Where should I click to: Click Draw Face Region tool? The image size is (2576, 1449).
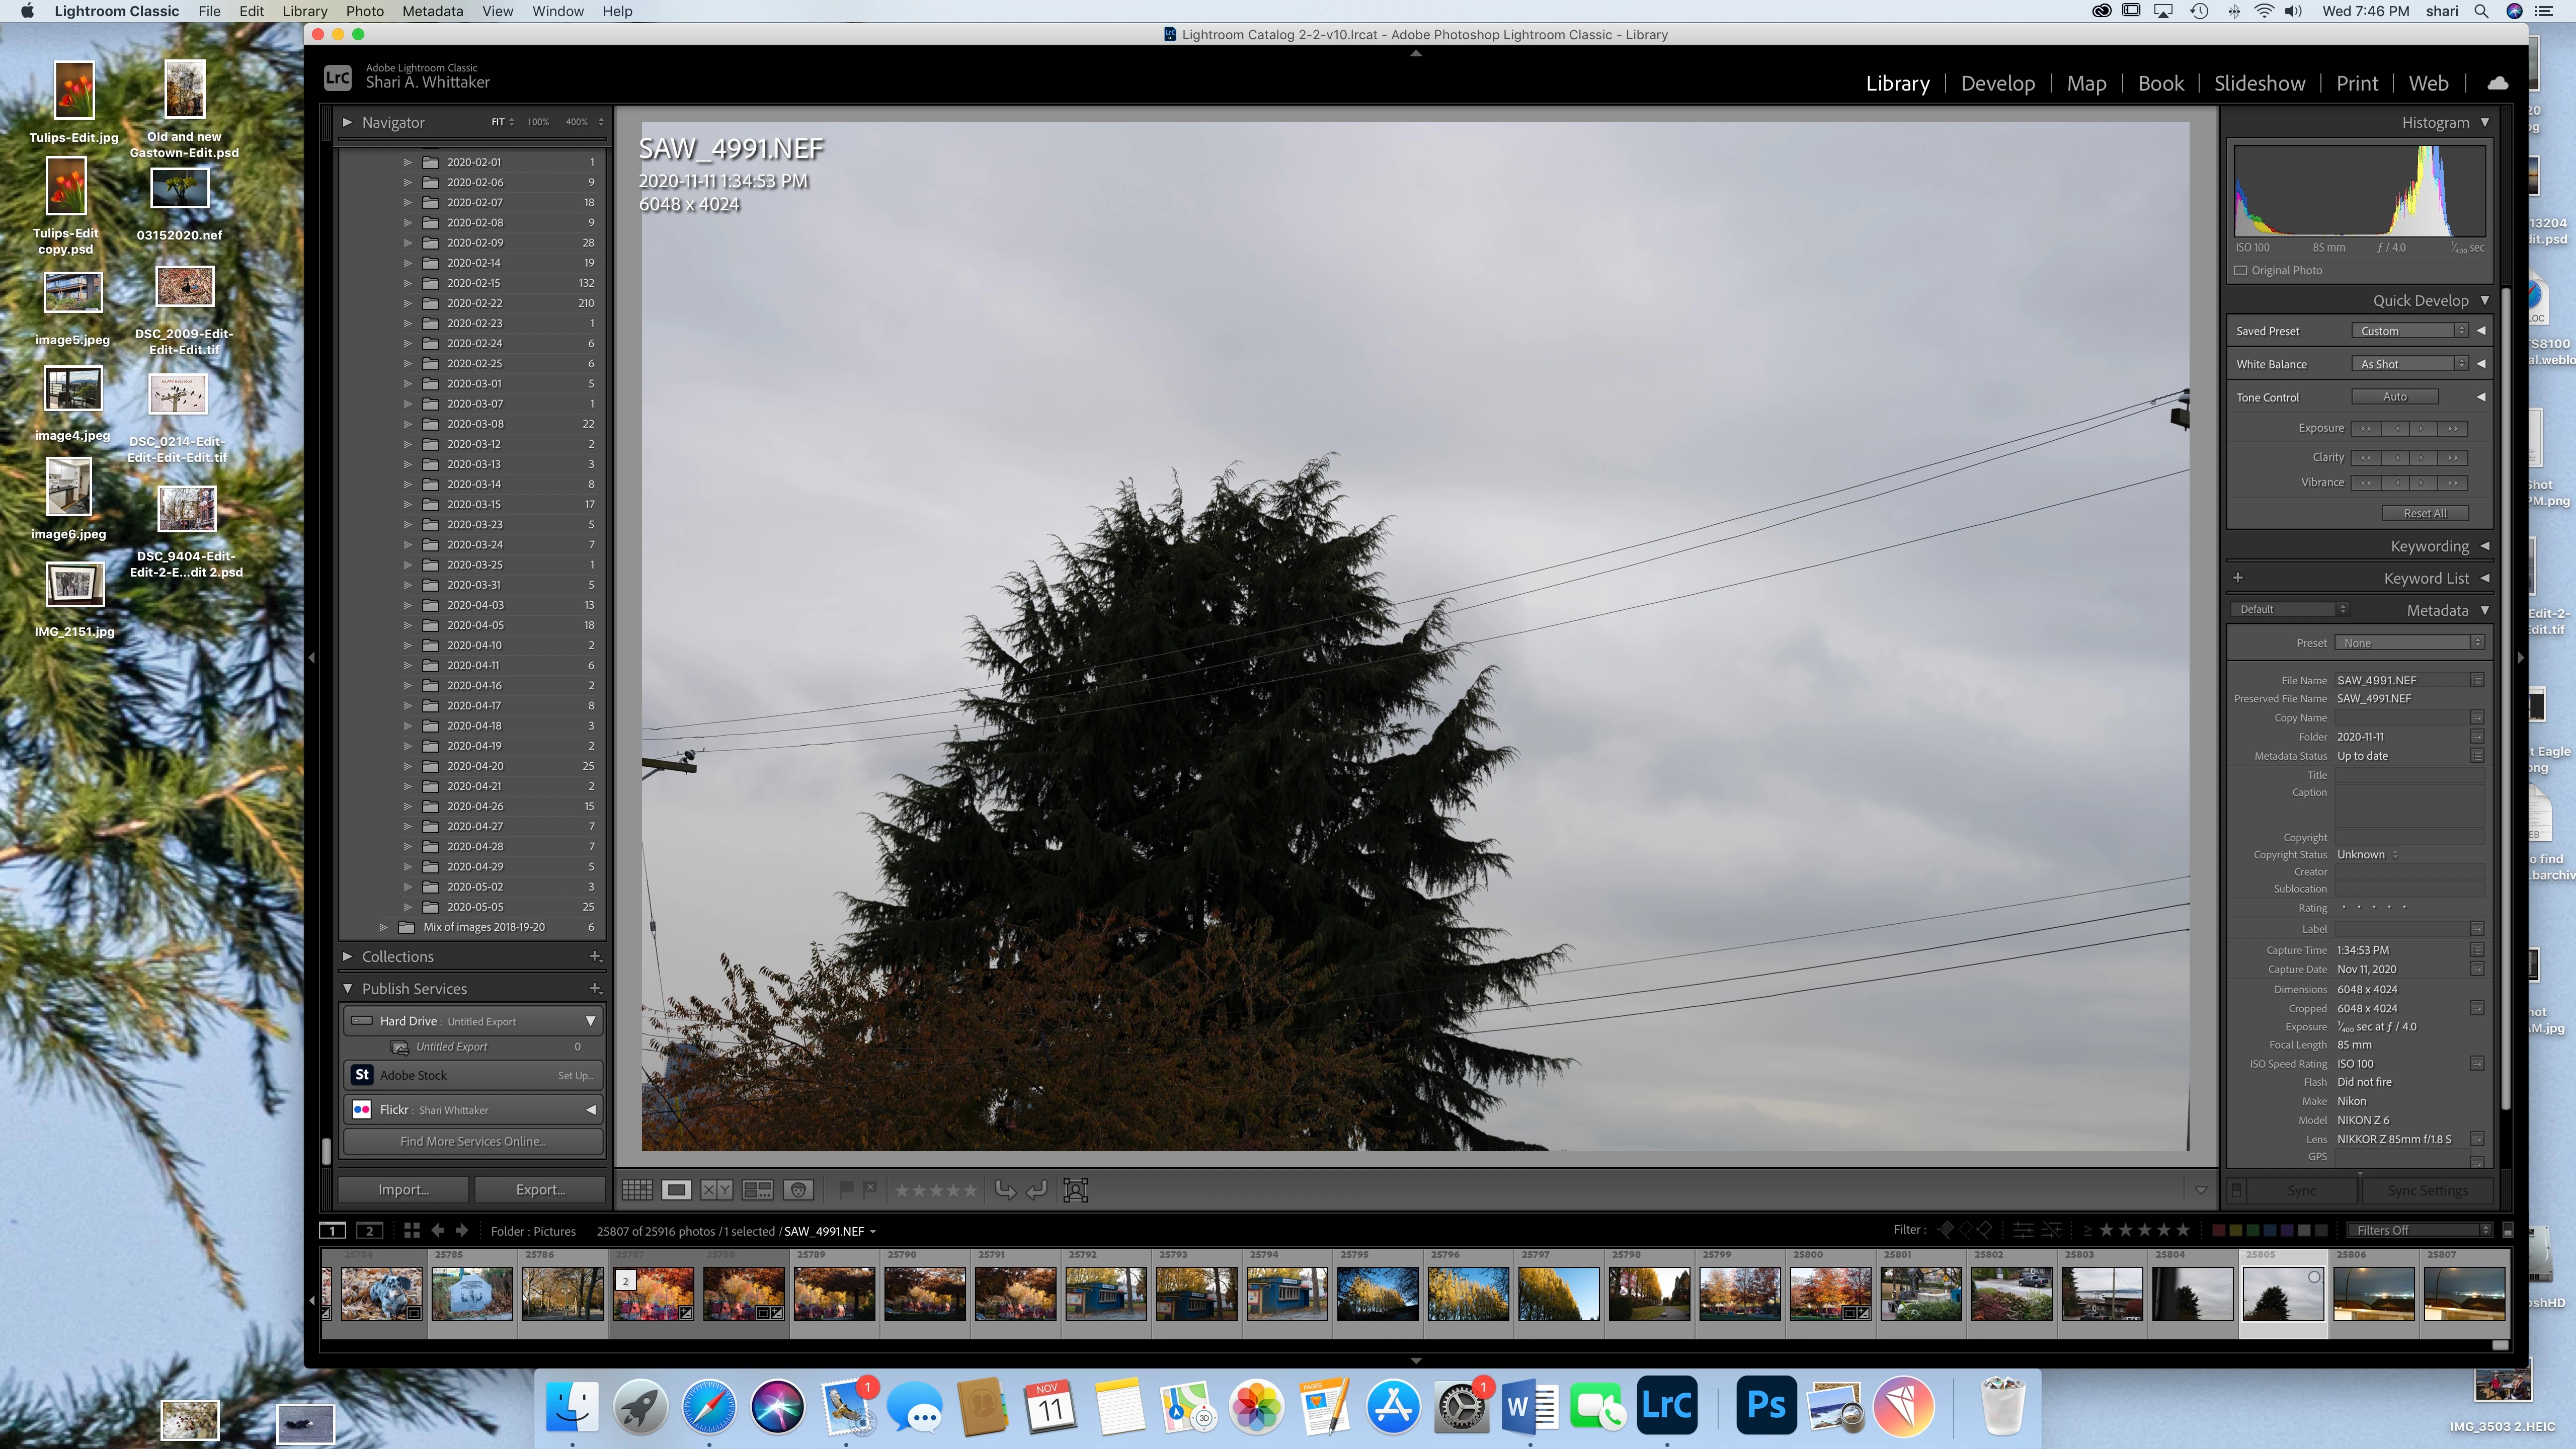click(x=1076, y=1190)
